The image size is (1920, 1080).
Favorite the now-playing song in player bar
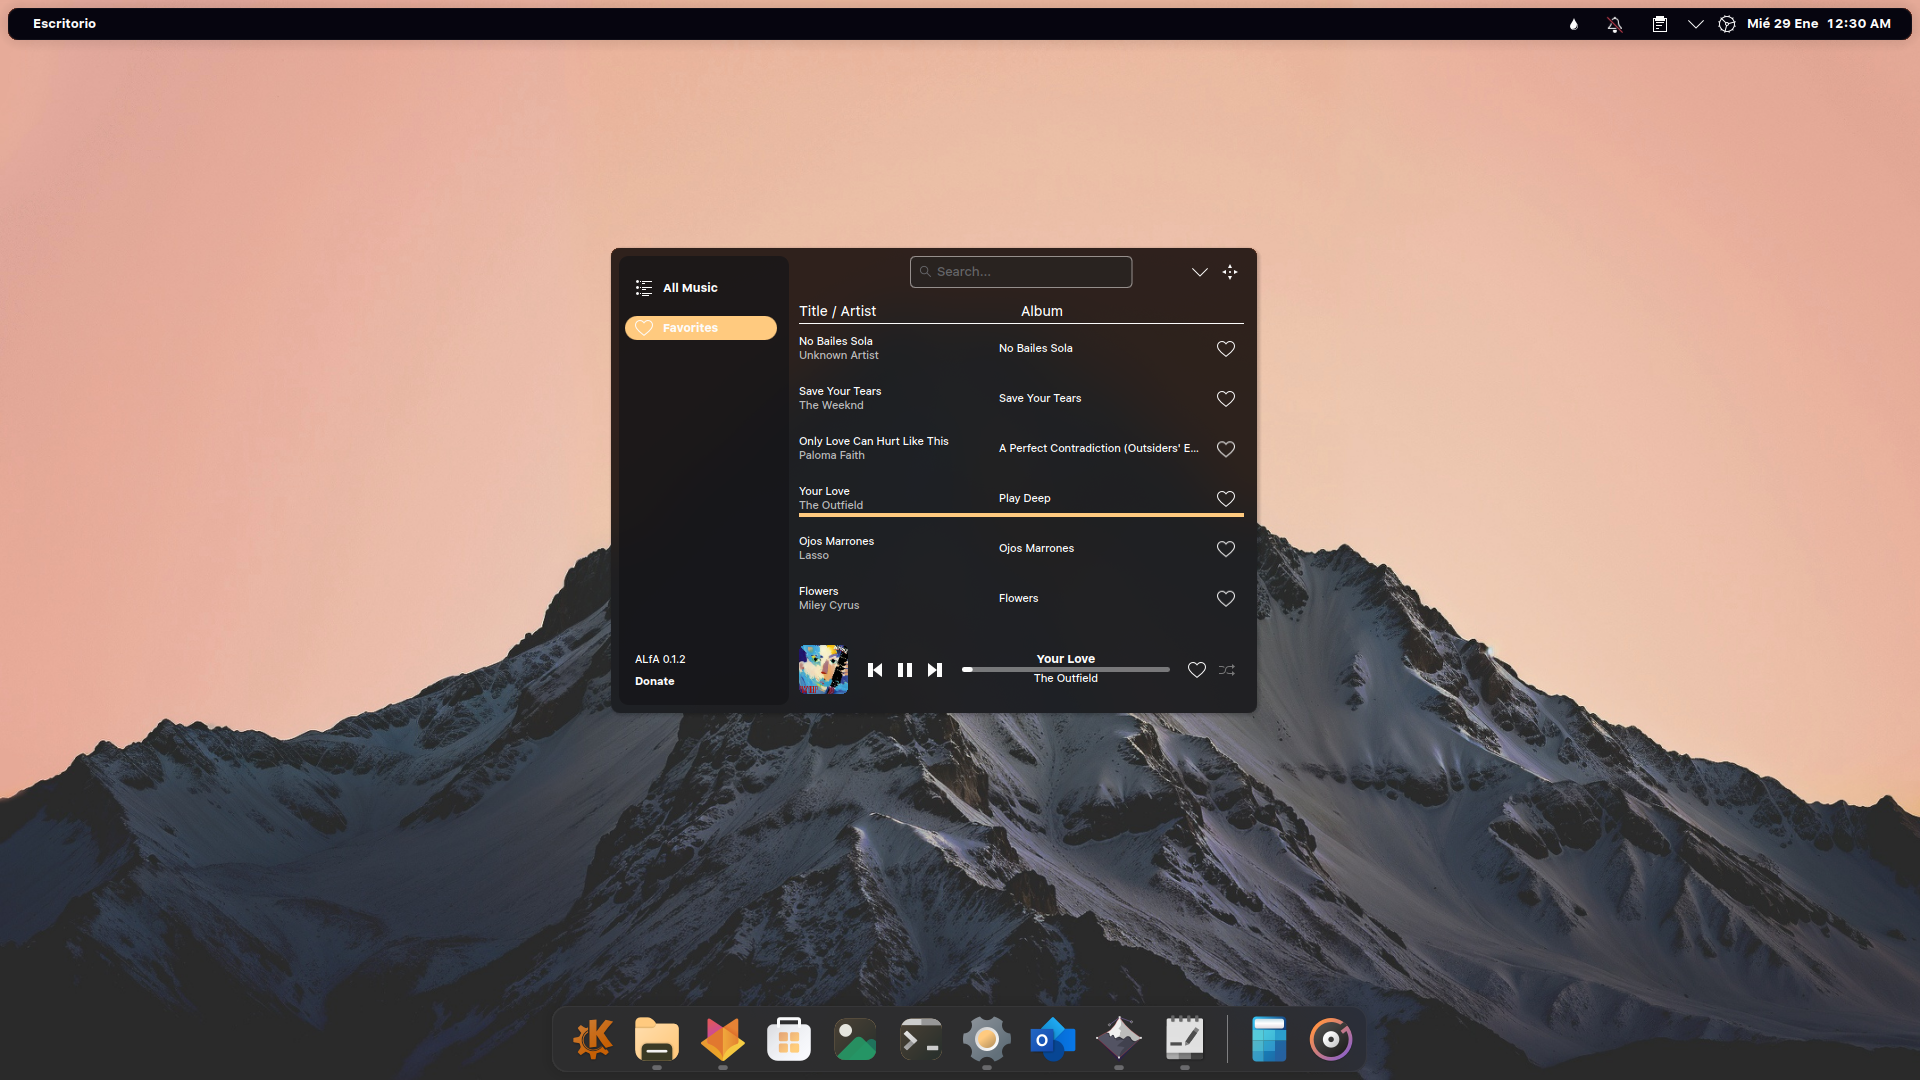click(1197, 670)
